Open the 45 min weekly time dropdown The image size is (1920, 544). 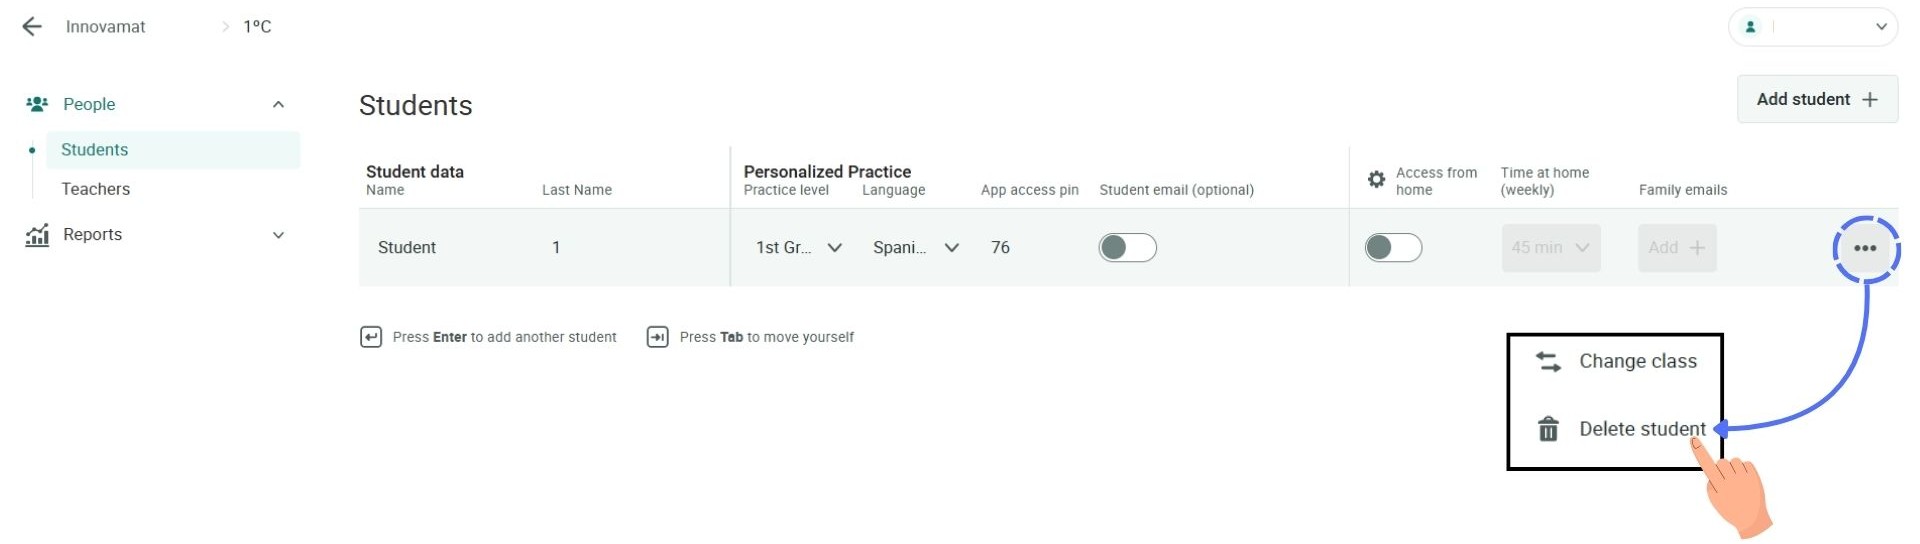pyautogui.click(x=1550, y=248)
